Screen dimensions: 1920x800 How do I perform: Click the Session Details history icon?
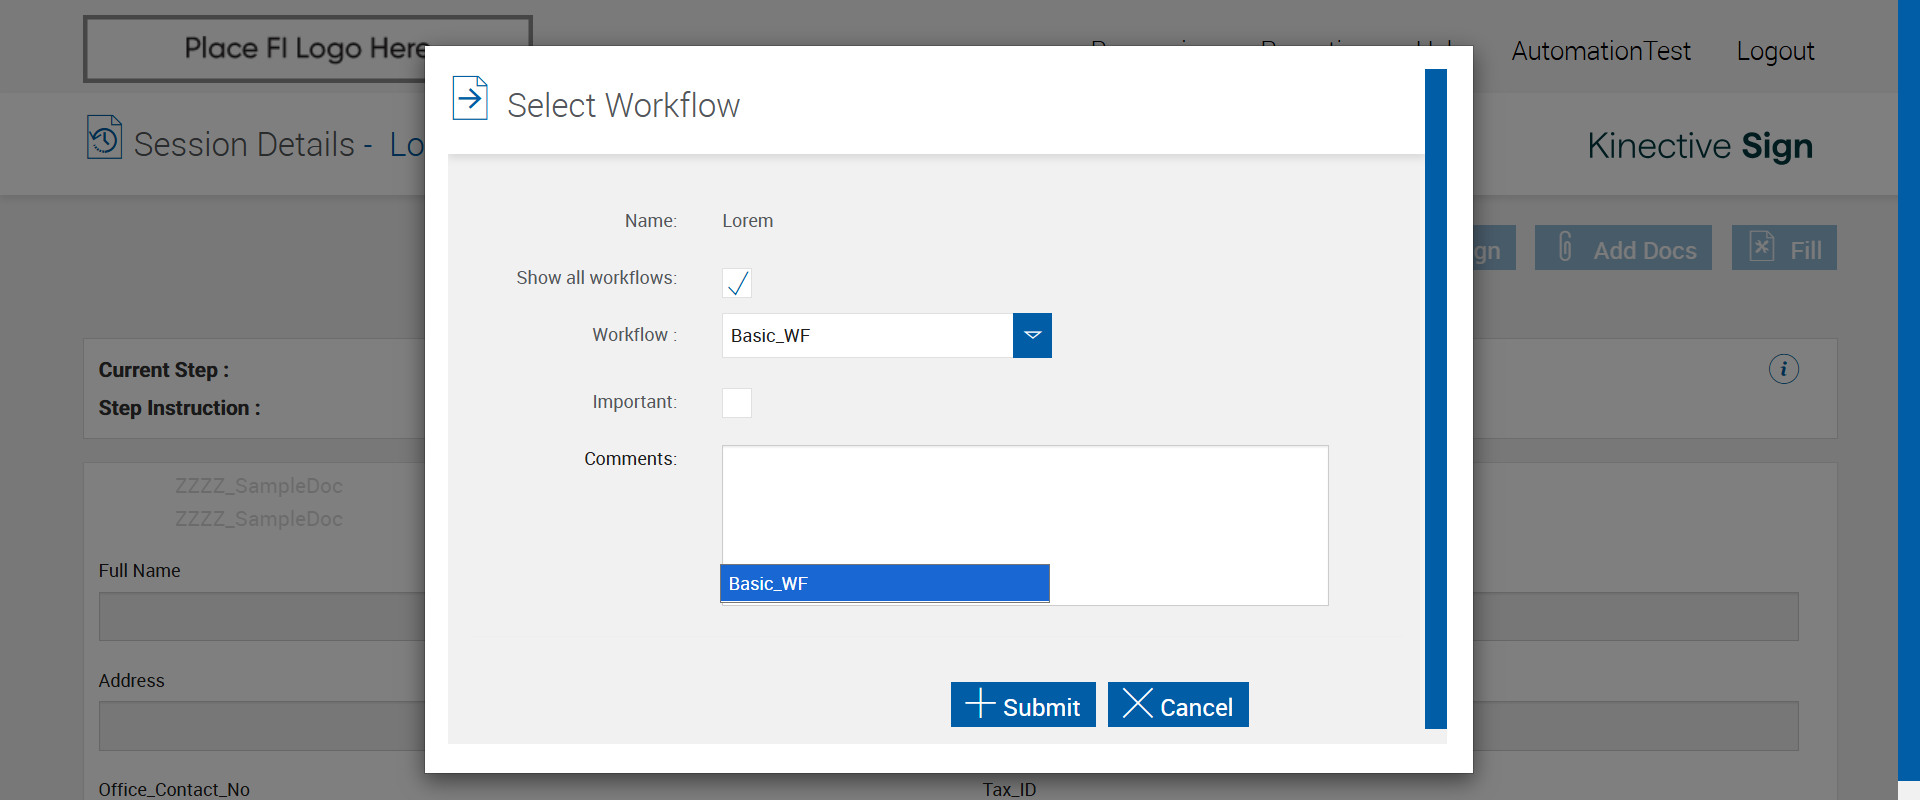(104, 138)
